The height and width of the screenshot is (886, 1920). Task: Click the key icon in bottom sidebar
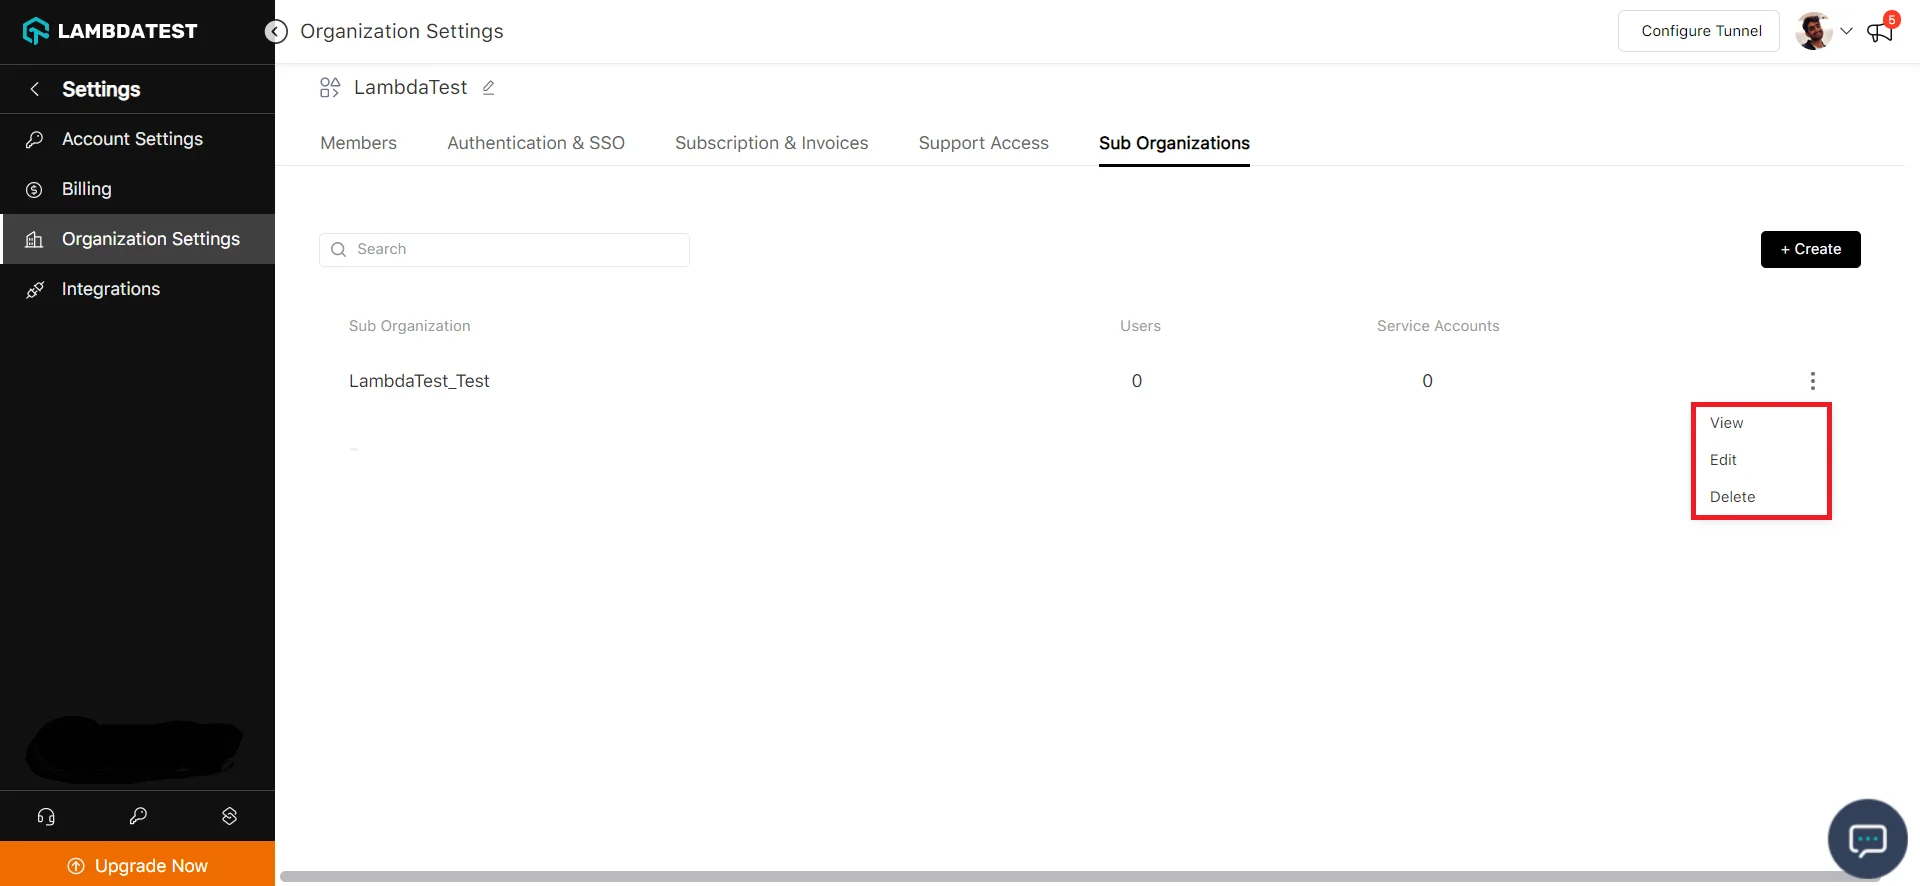(138, 816)
